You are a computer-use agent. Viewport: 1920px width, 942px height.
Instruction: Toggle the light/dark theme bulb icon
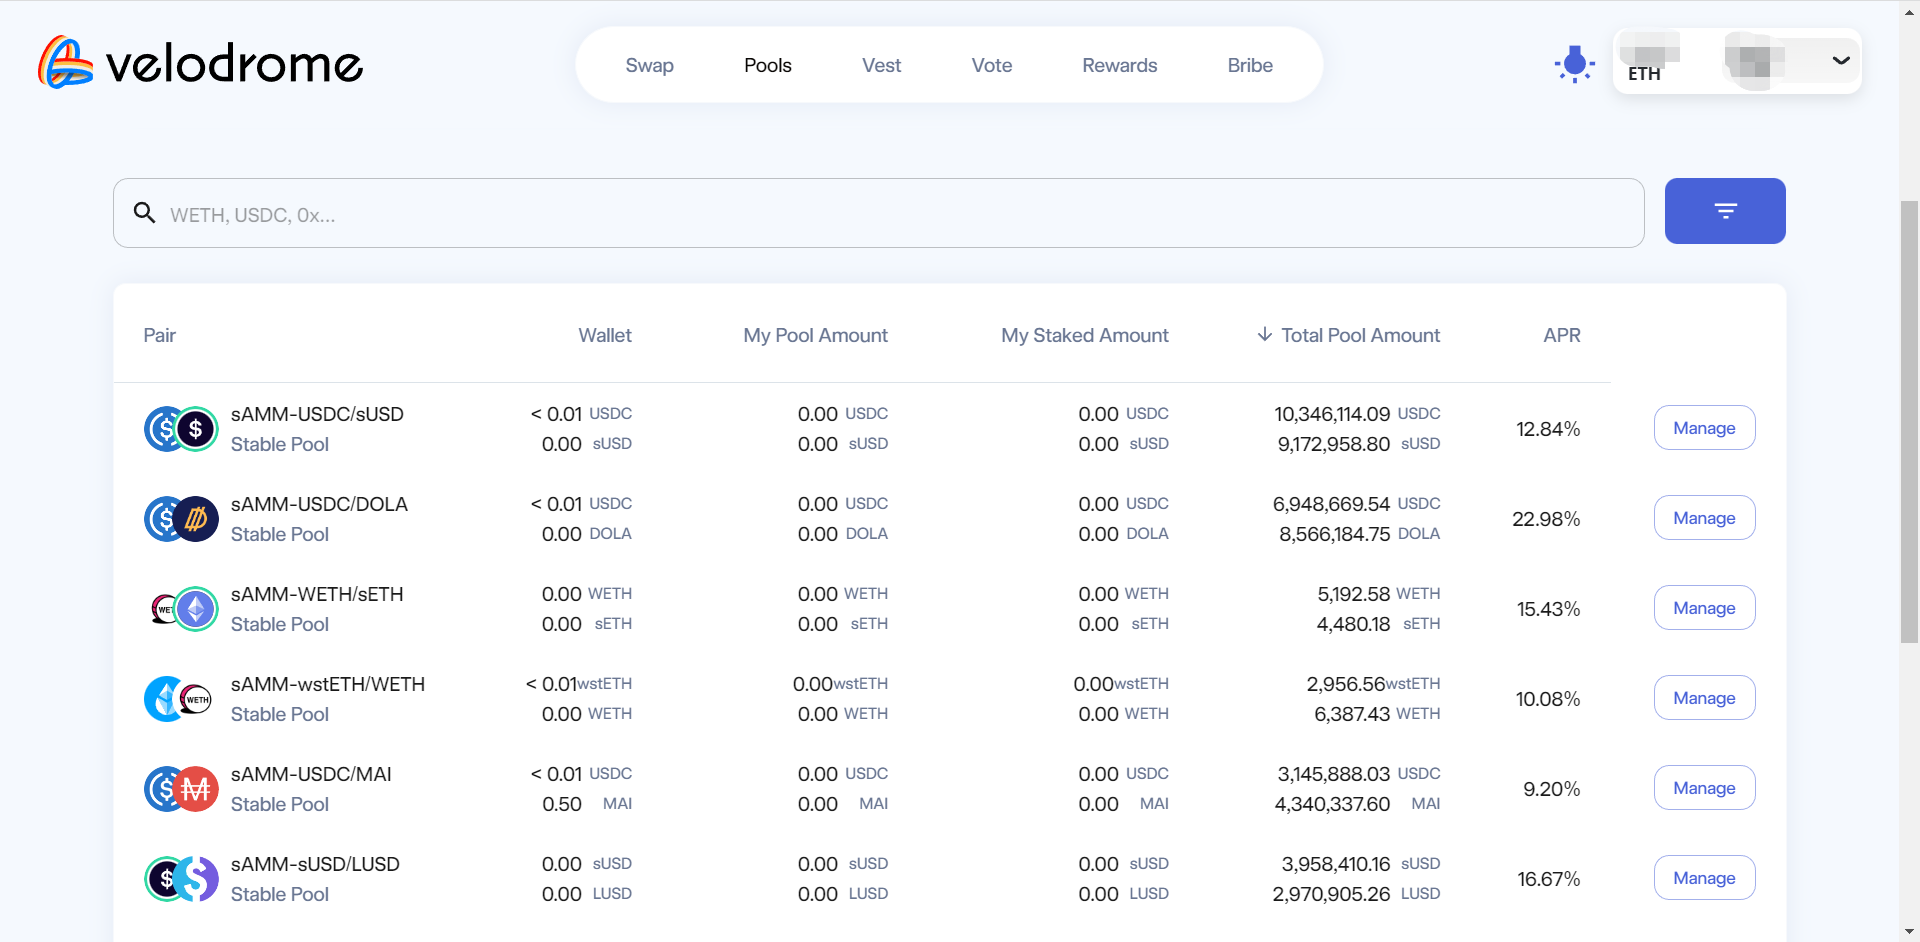click(x=1575, y=64)
